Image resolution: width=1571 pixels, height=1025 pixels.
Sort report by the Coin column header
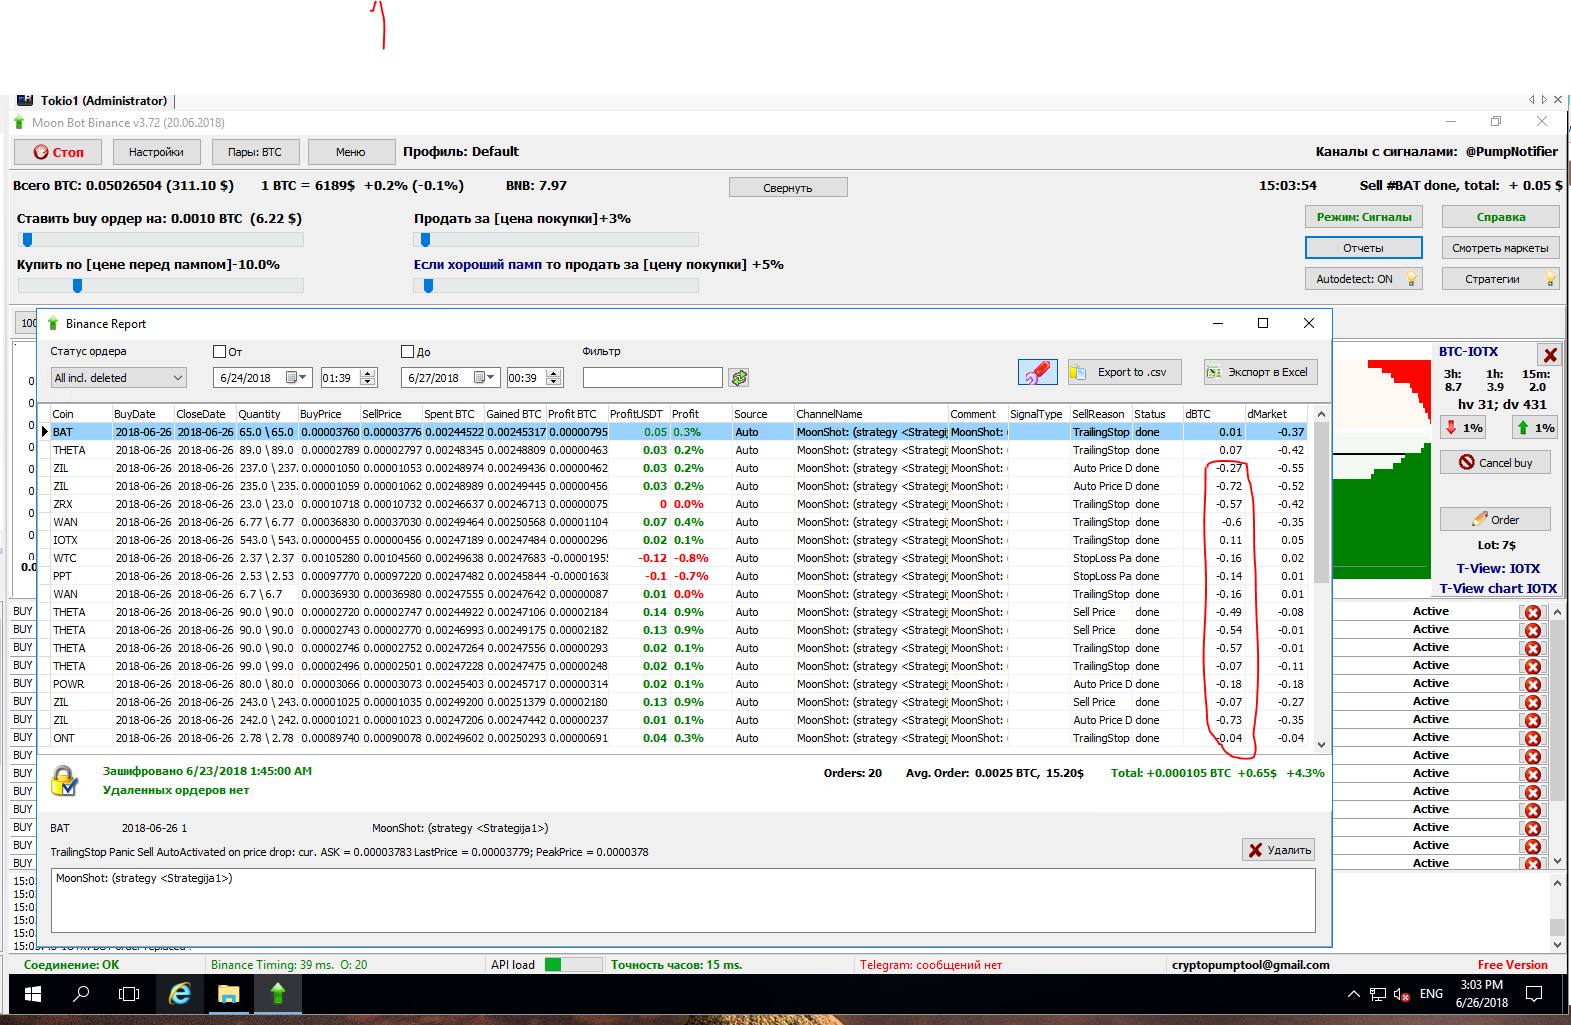(x=80, y=414)
